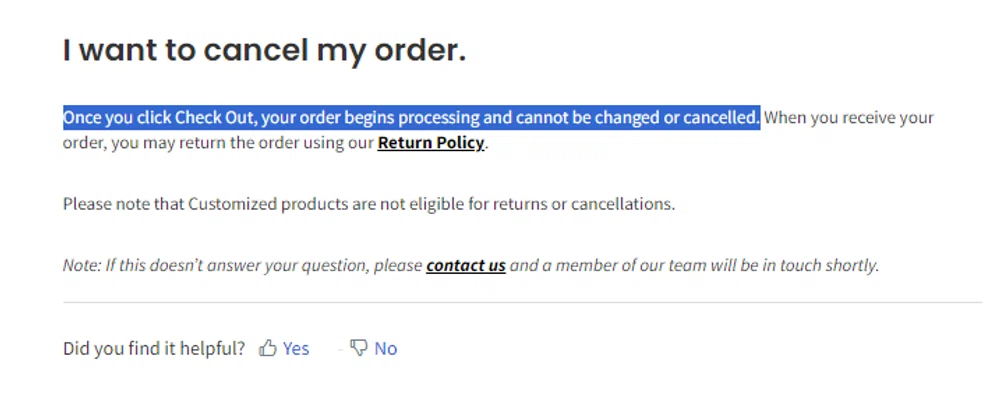Click the 'When you receive your' text
The image size is (1000, 404).
point(849,118)
